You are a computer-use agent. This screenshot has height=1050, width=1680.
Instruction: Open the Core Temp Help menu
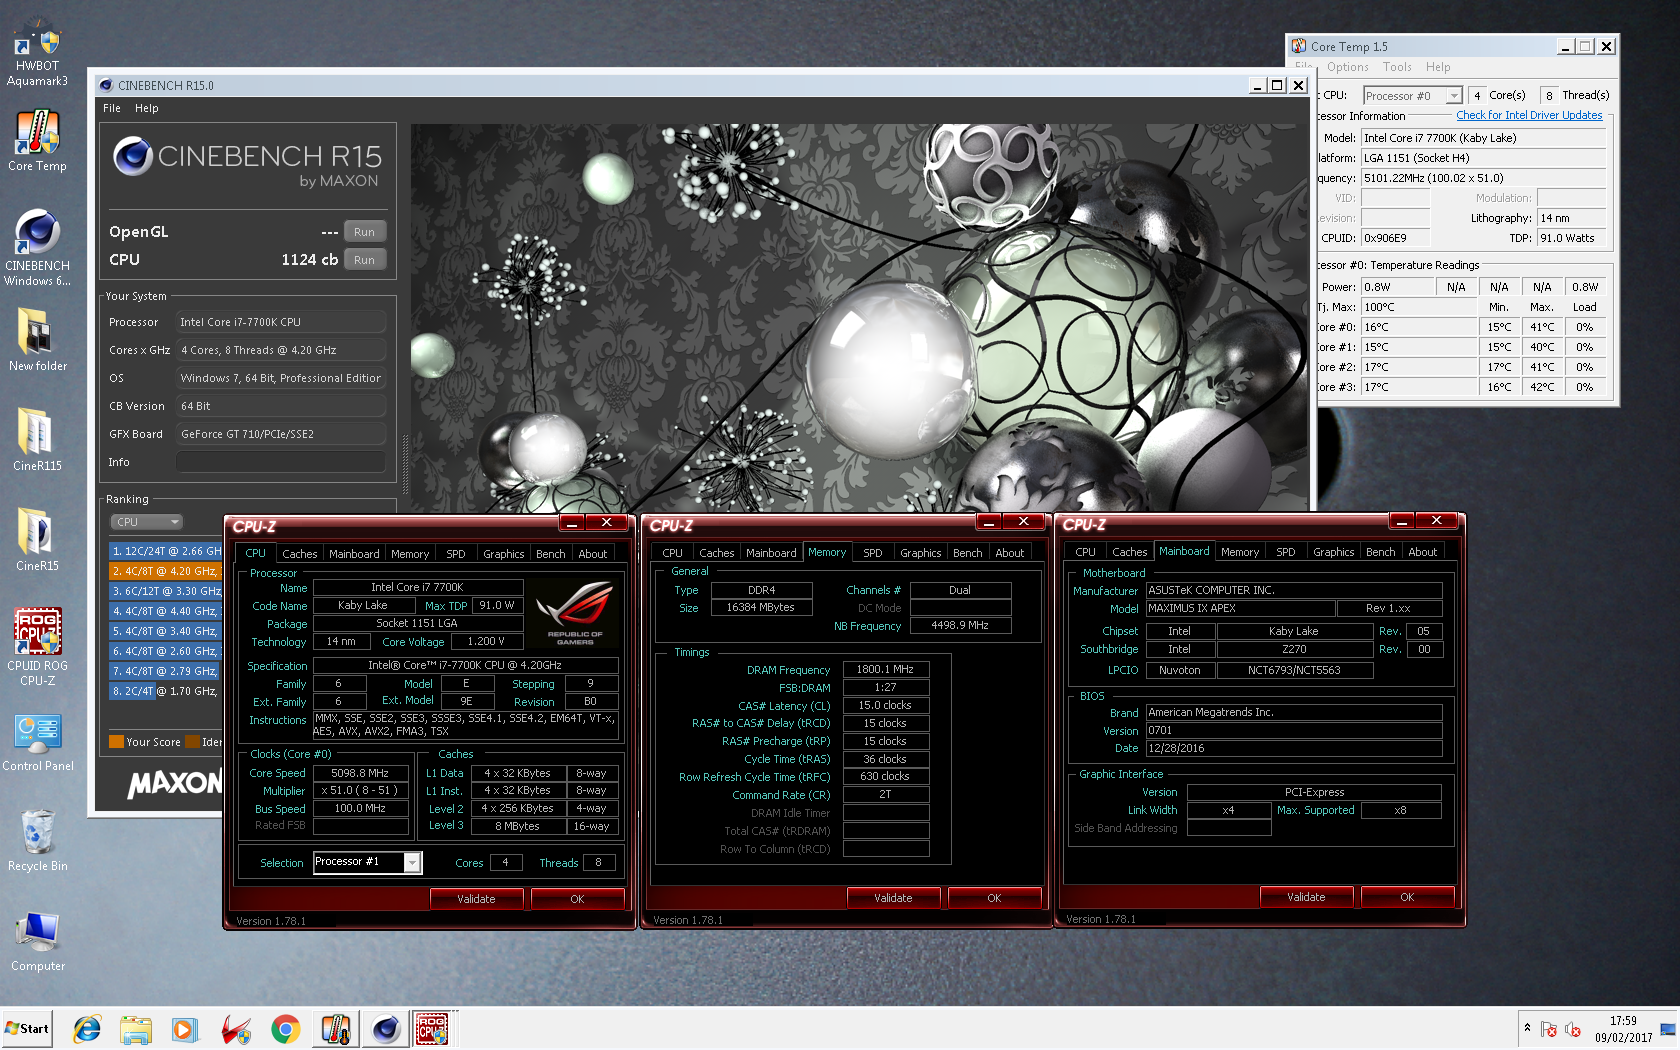click(x=1438, y=67)
